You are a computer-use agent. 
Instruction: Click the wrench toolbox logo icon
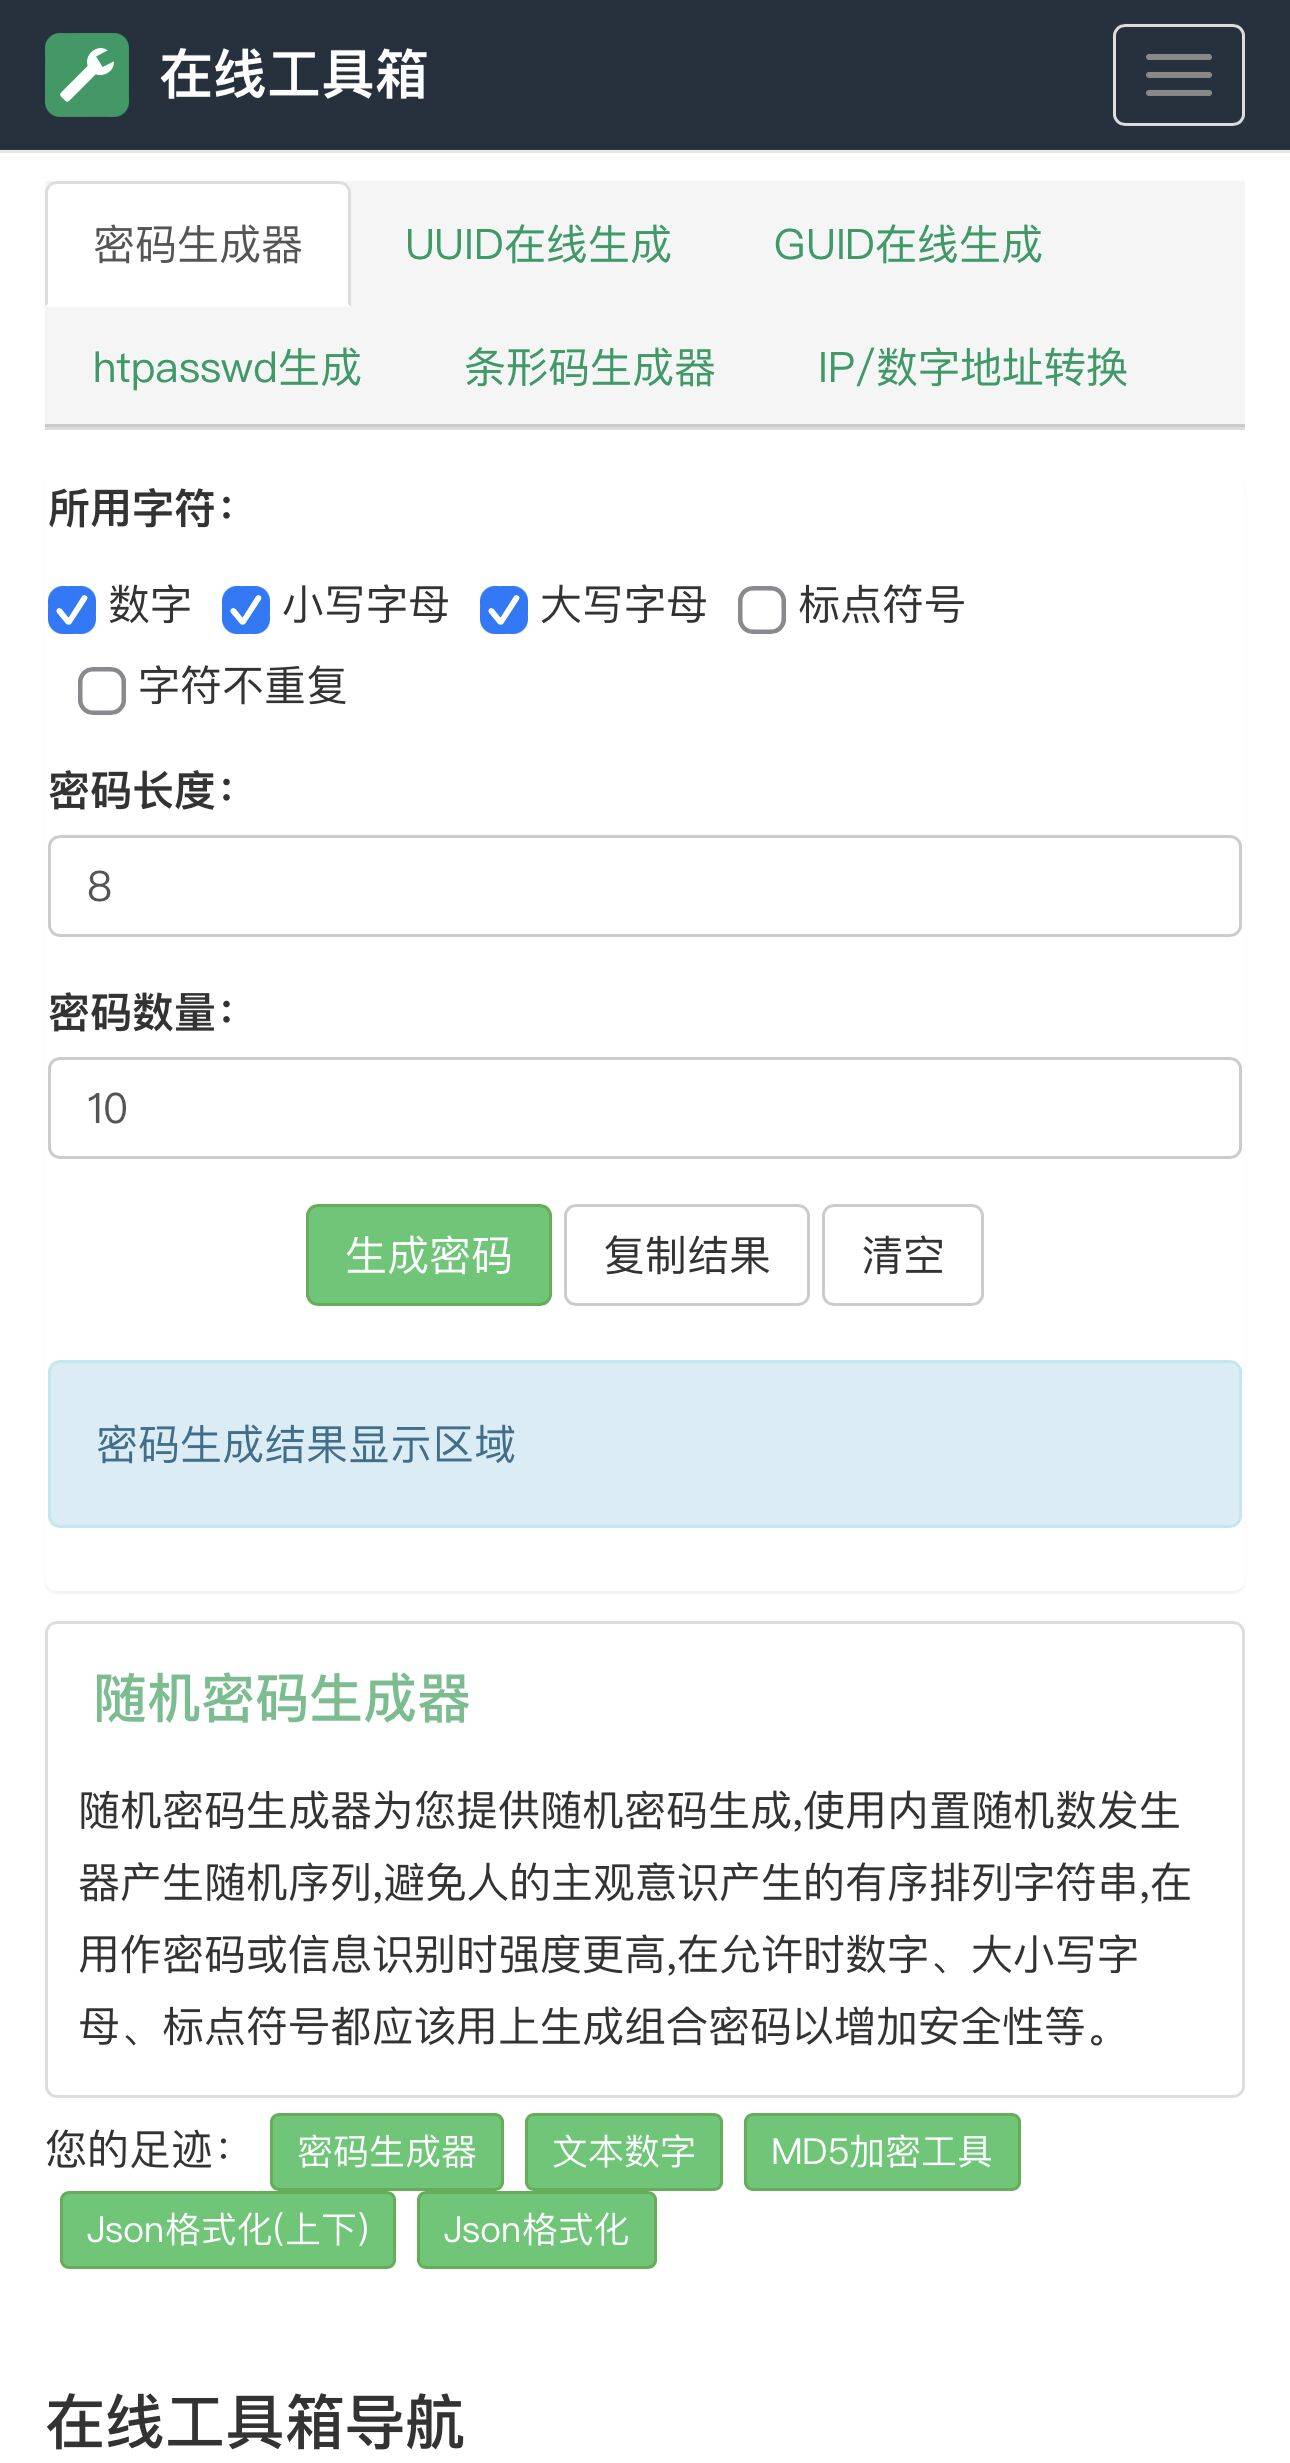86,75
